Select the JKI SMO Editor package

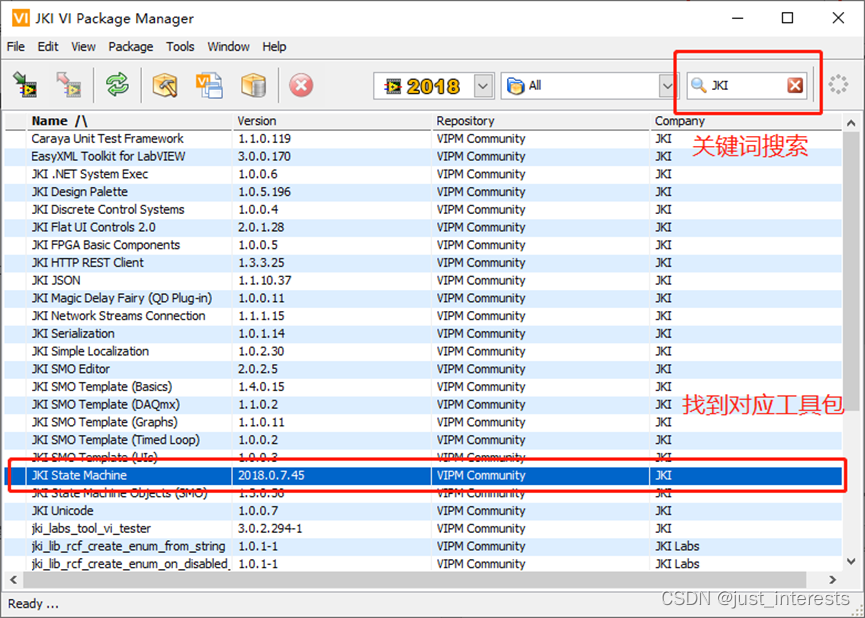(x=423, y=369)
